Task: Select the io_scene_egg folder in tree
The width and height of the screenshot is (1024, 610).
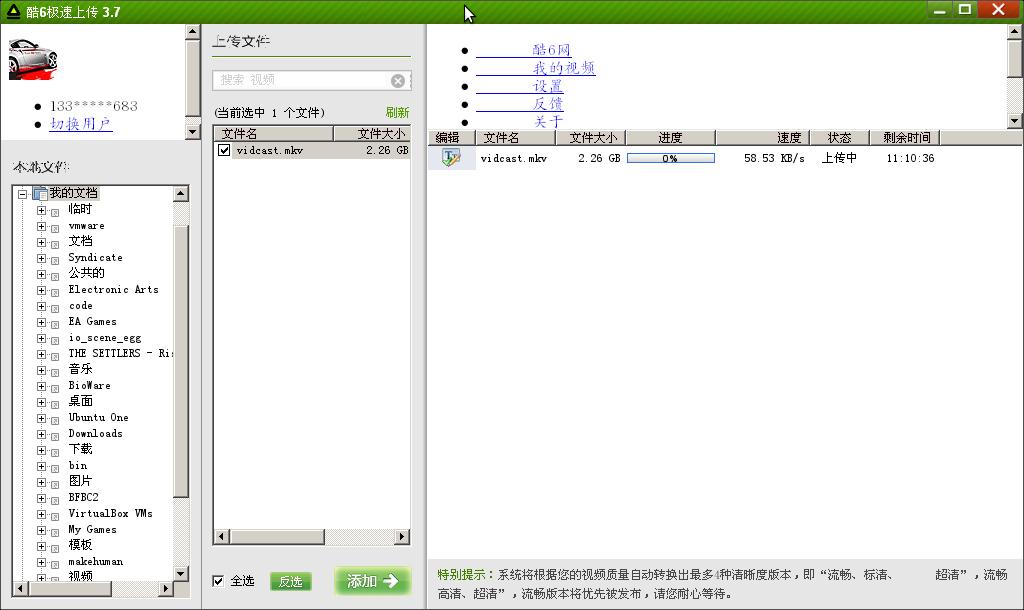Action: [x=105, y=338]
